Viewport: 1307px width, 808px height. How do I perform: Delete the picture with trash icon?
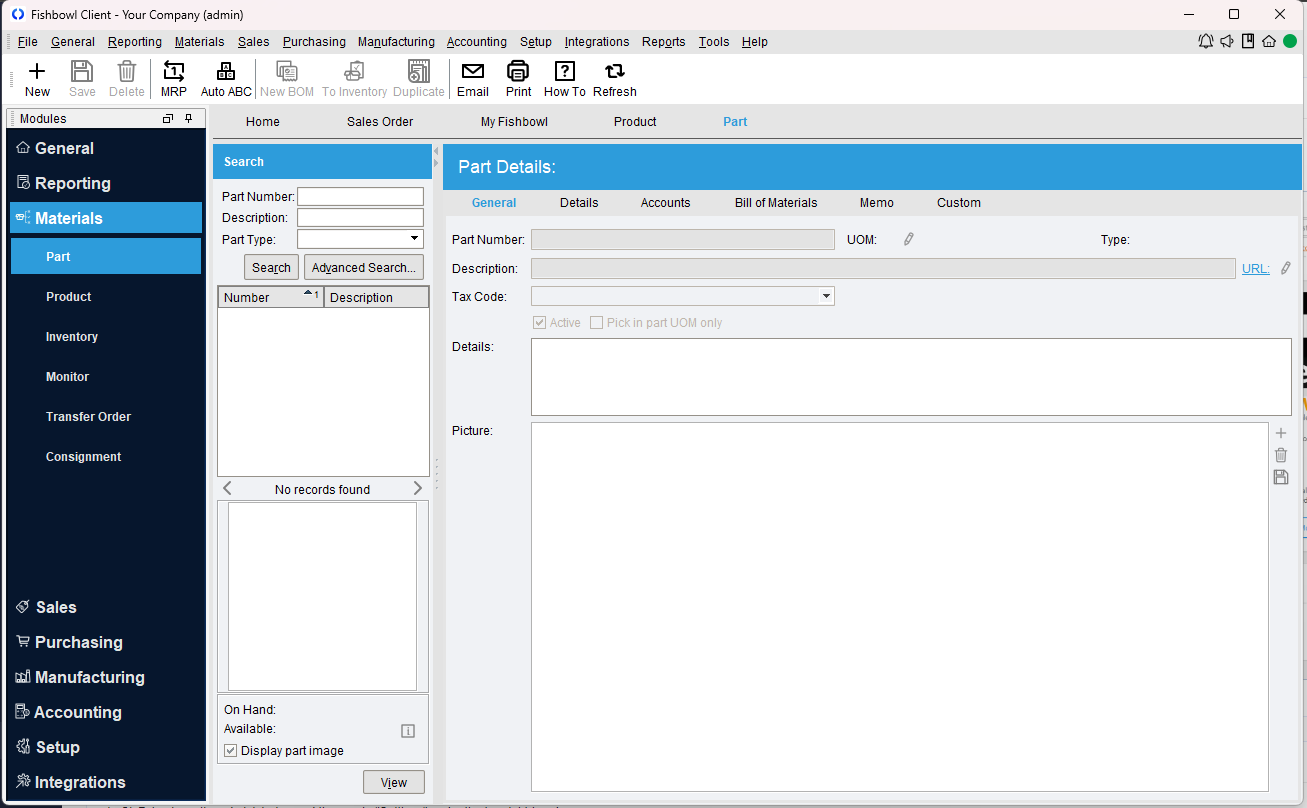pyautogui.click(x=1281, y=455)
